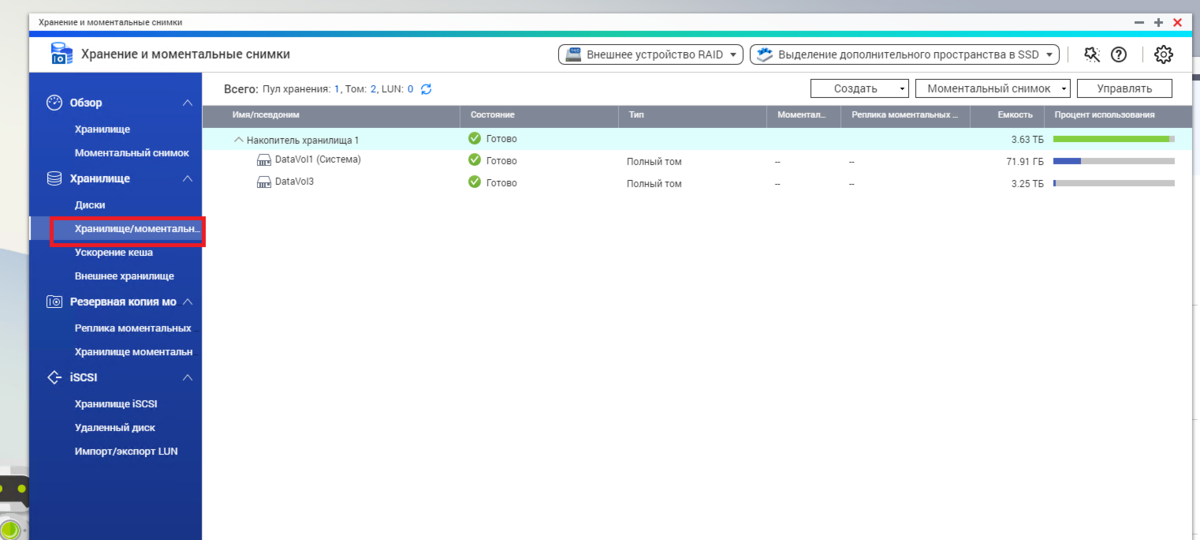
Task: Select the DataVol1 (Система) row name
Action: pyautogui.click(x=318, y=160)
